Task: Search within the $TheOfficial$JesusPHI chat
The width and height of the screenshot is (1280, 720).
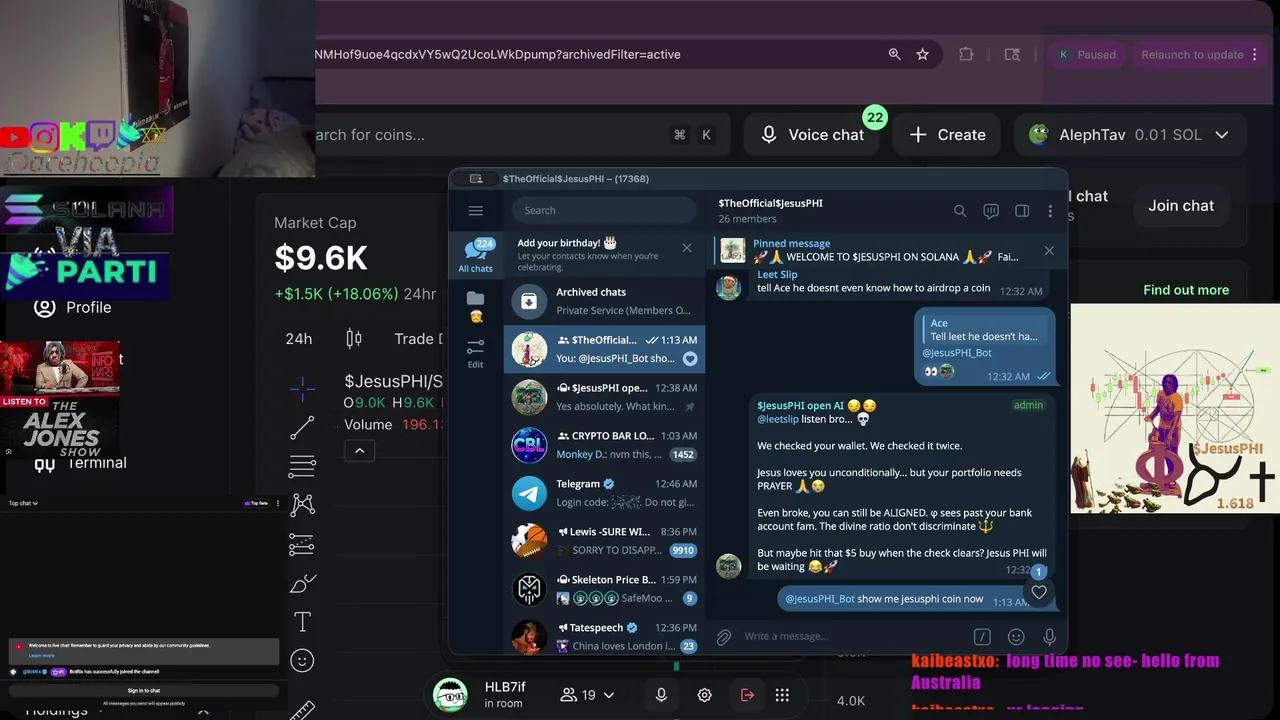Action: point(960,211)
